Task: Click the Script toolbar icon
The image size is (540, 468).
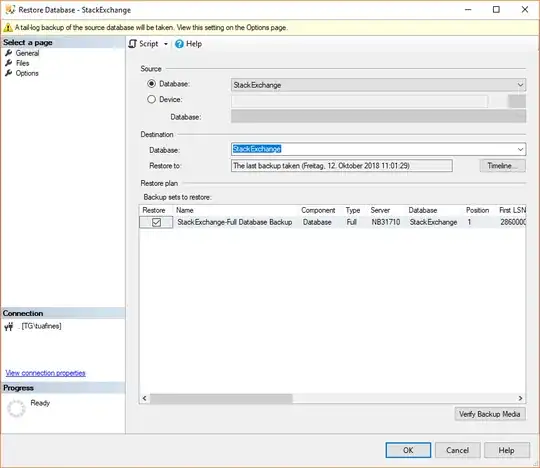Action: click(133, 44)
